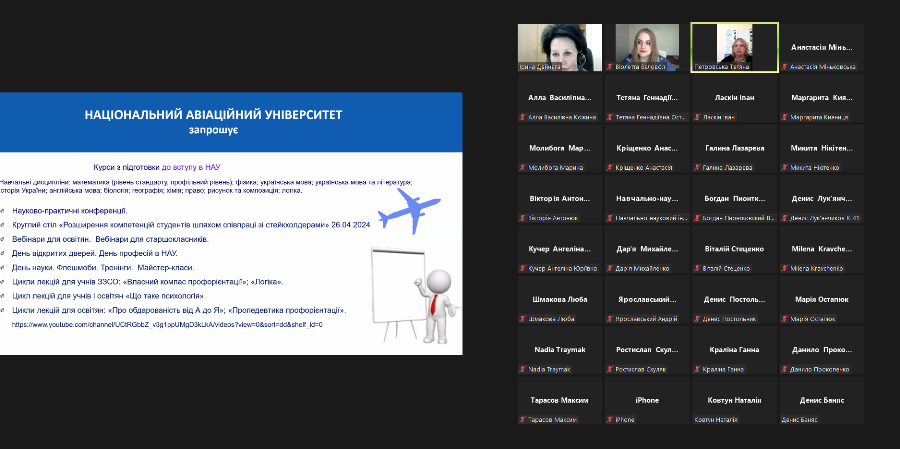Click muted mic icon next to Алла Василівна Кожина
The height and width of the screenshot is (449, 900).
coord(523,117)
